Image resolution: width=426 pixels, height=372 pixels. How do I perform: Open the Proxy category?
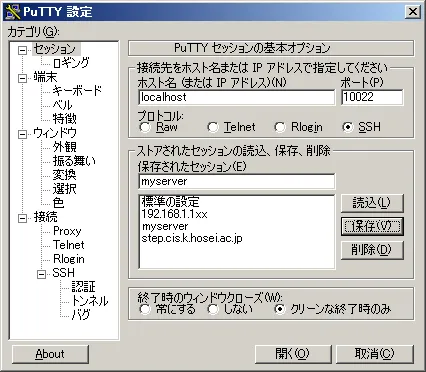pyautogui.click(x=67, y=231)
